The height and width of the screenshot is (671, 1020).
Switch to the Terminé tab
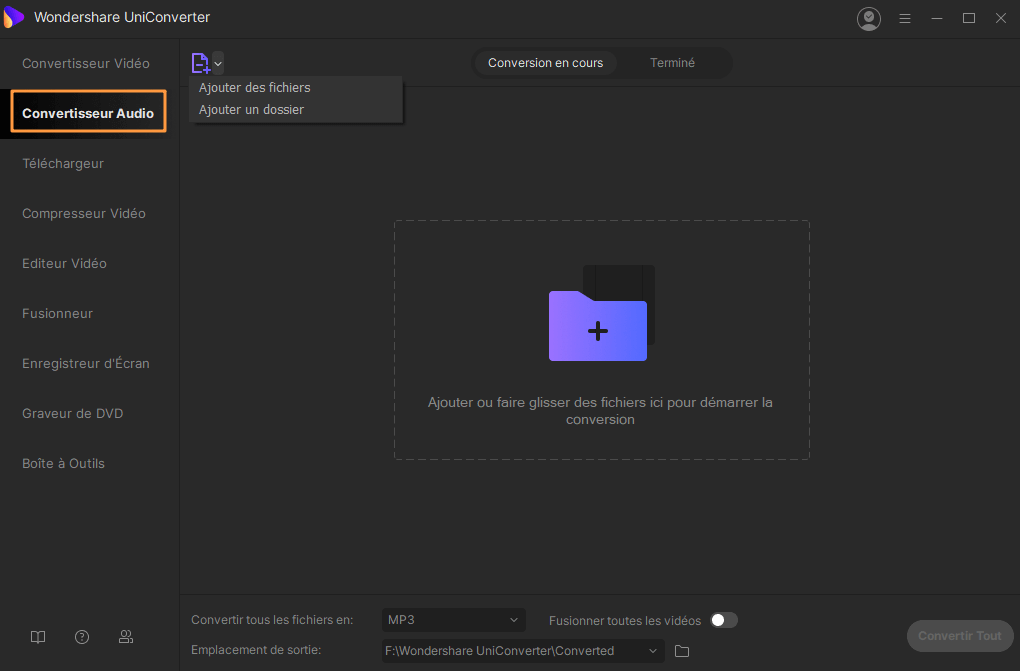(x=672, y=63)
